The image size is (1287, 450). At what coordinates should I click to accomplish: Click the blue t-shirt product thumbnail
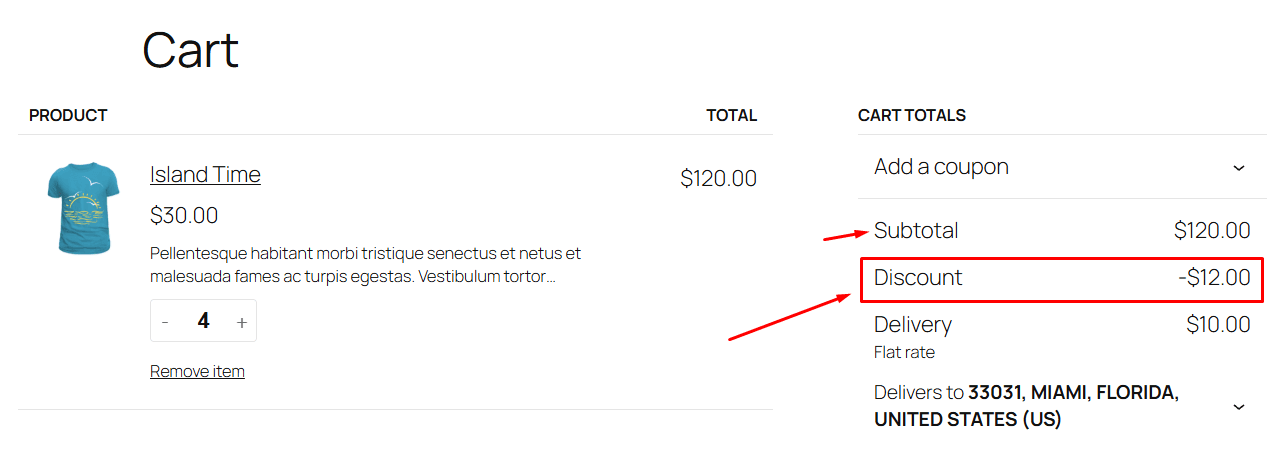tap(83, 209)
